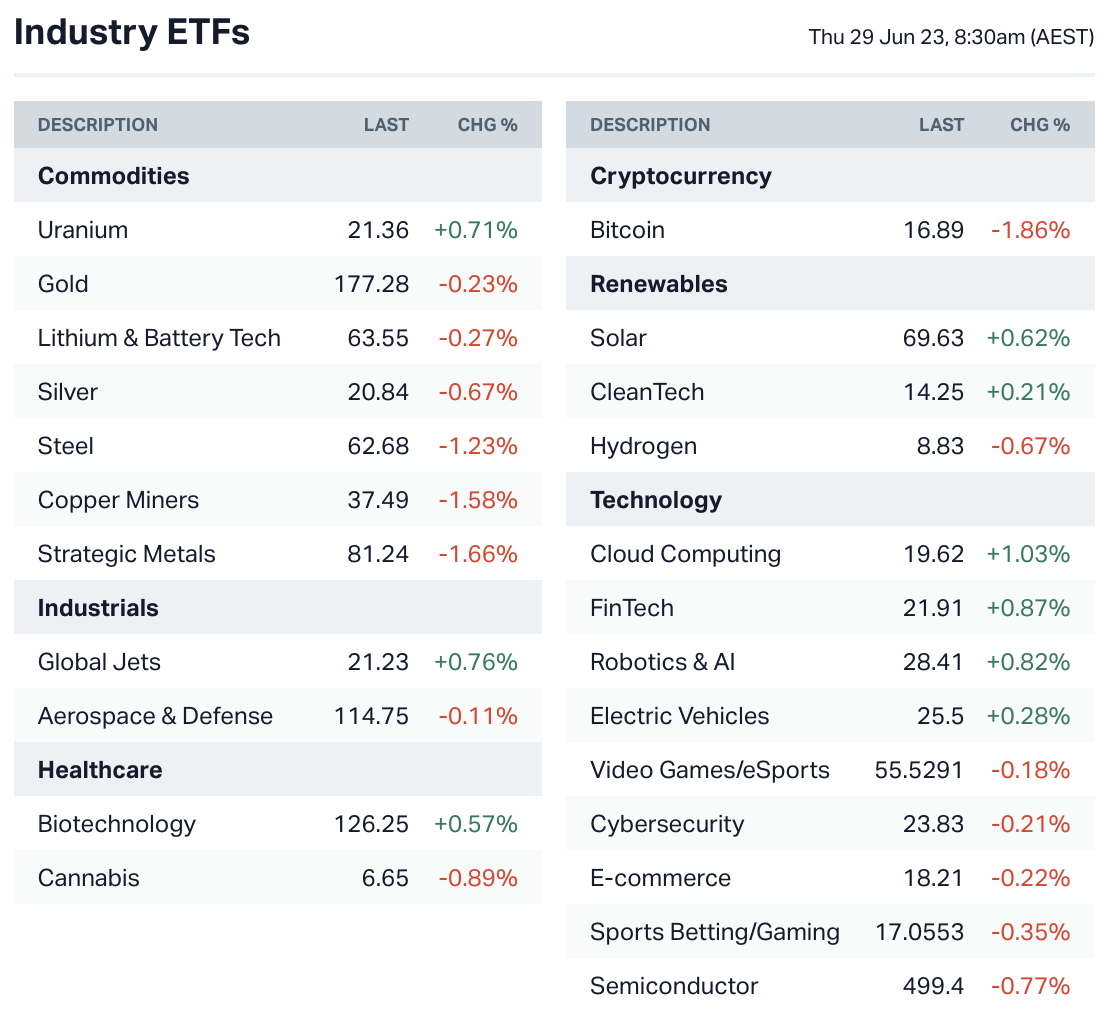Screen dimensions: 1112x1010
Task: Click the Technology section heading
Action: (655, 500)
